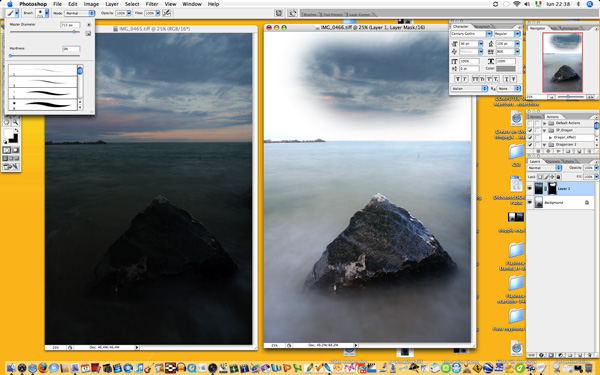The height and width of the screenshot is (375, 600).
Task: Disable the SP_Dragan action set checkbox
Action: [530, 130]
